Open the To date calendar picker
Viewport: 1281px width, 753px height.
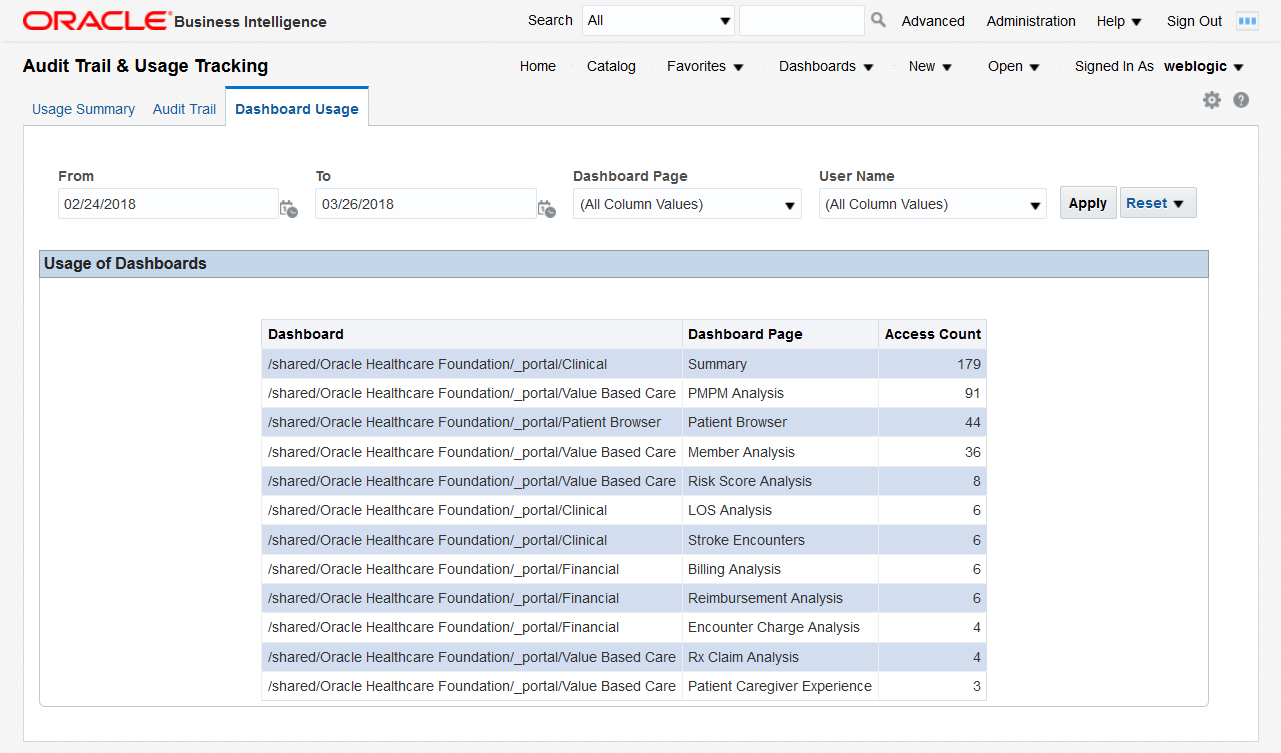546,208
